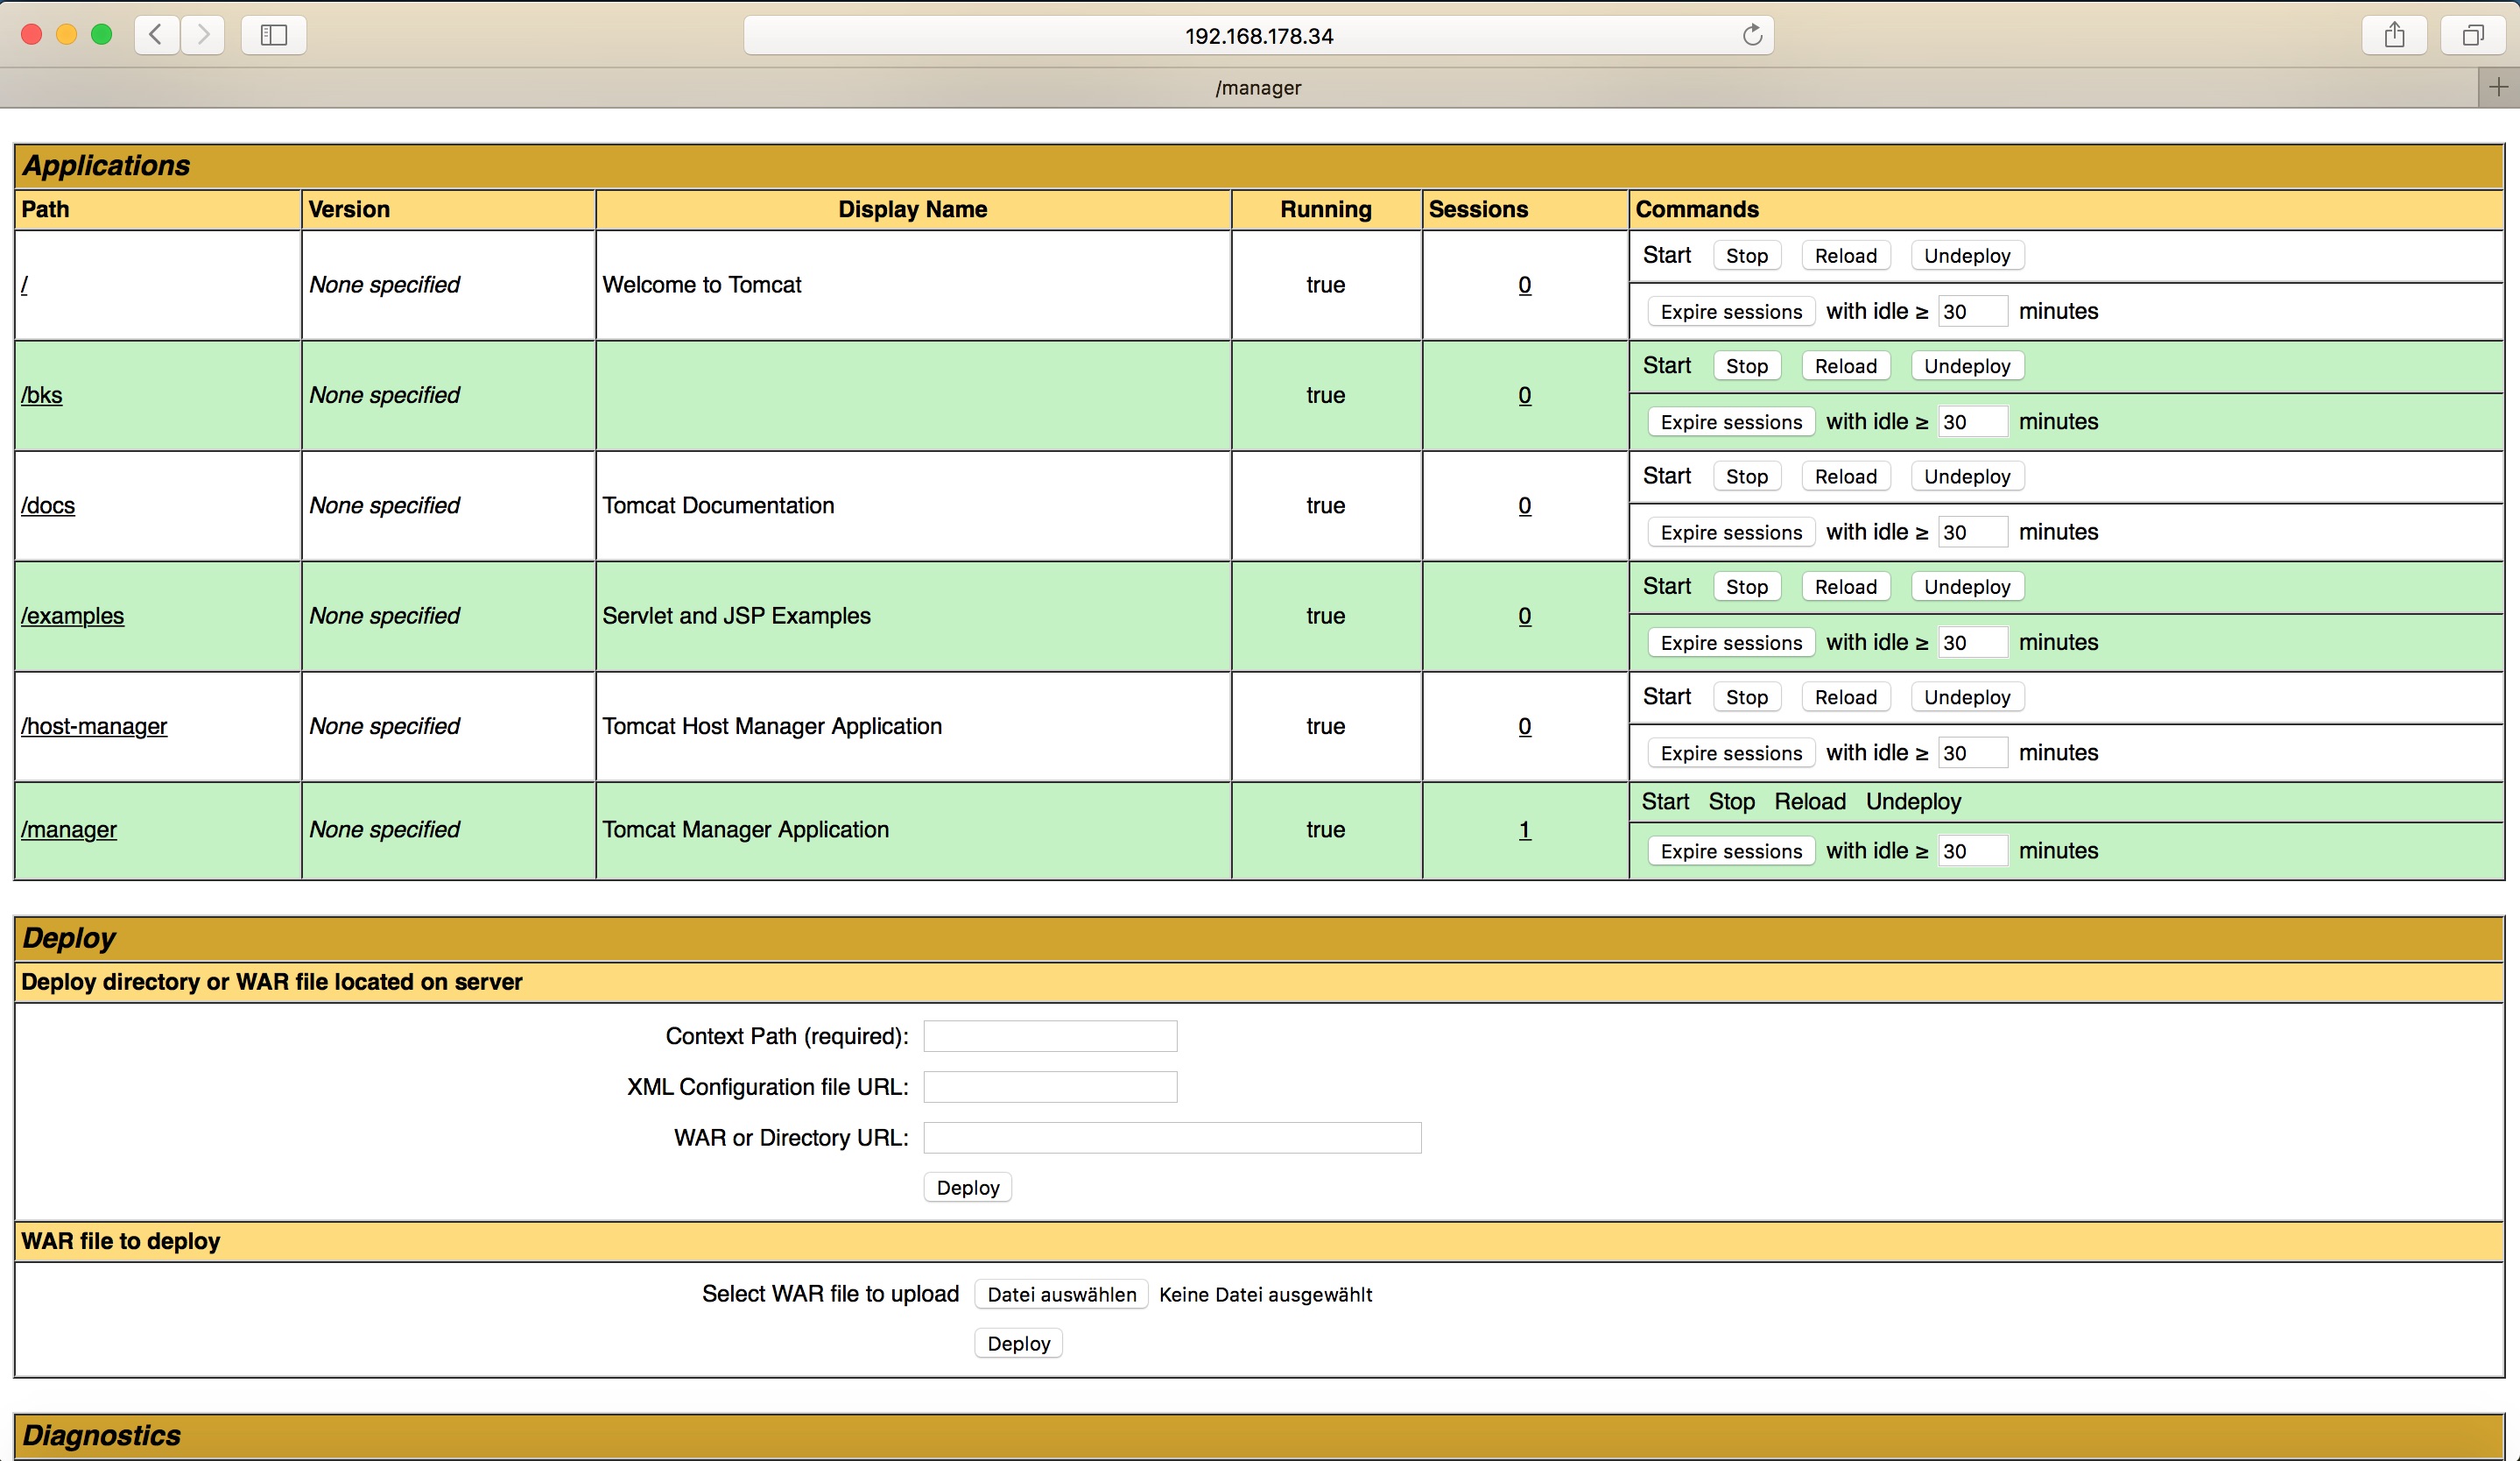Edit idle minutes field in / row
2520x1461 pixels.
point(1973,311)
